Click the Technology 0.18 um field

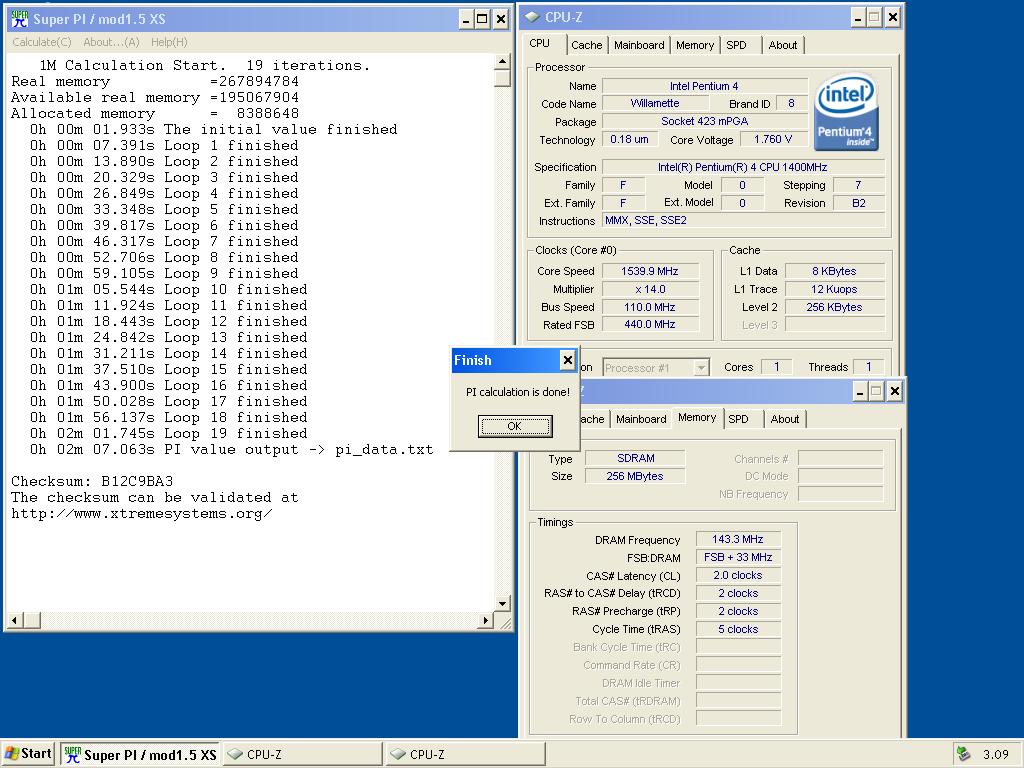(629, 139)
